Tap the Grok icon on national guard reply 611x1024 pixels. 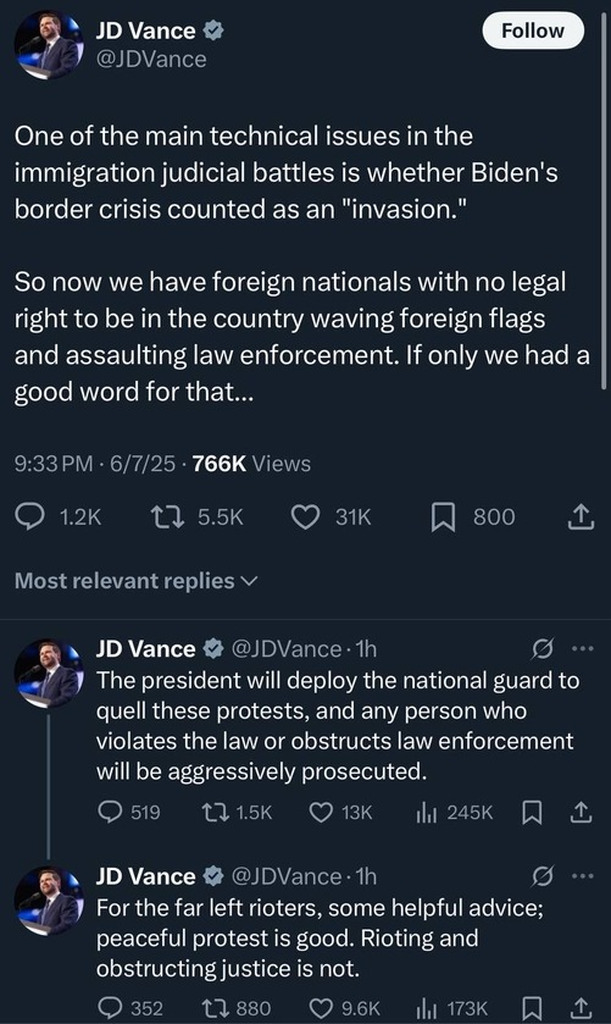[543, 649]
